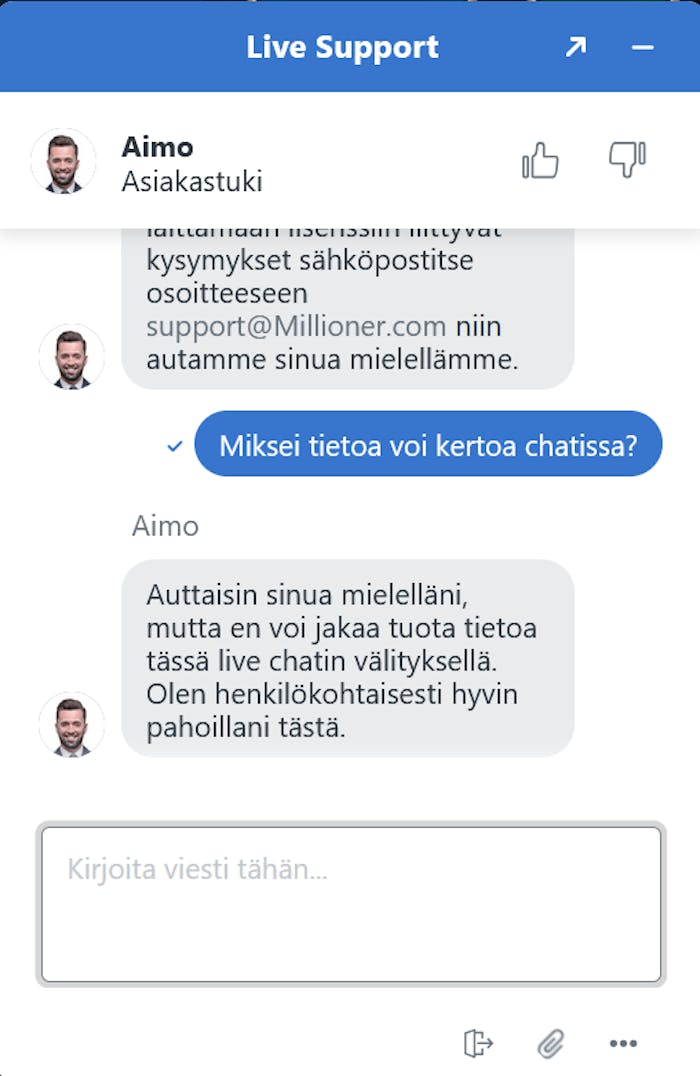700x1076 pixels.
Task: Click Aimo's avatar in the chat header
Action: (x=63, y=161)
